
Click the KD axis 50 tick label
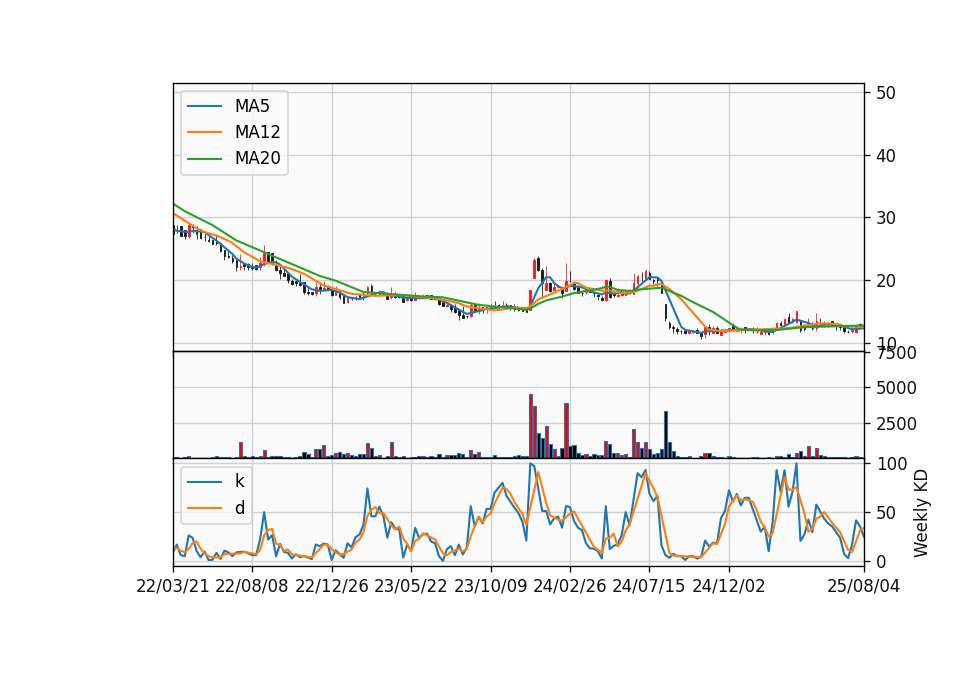click(x=885, y=513)
